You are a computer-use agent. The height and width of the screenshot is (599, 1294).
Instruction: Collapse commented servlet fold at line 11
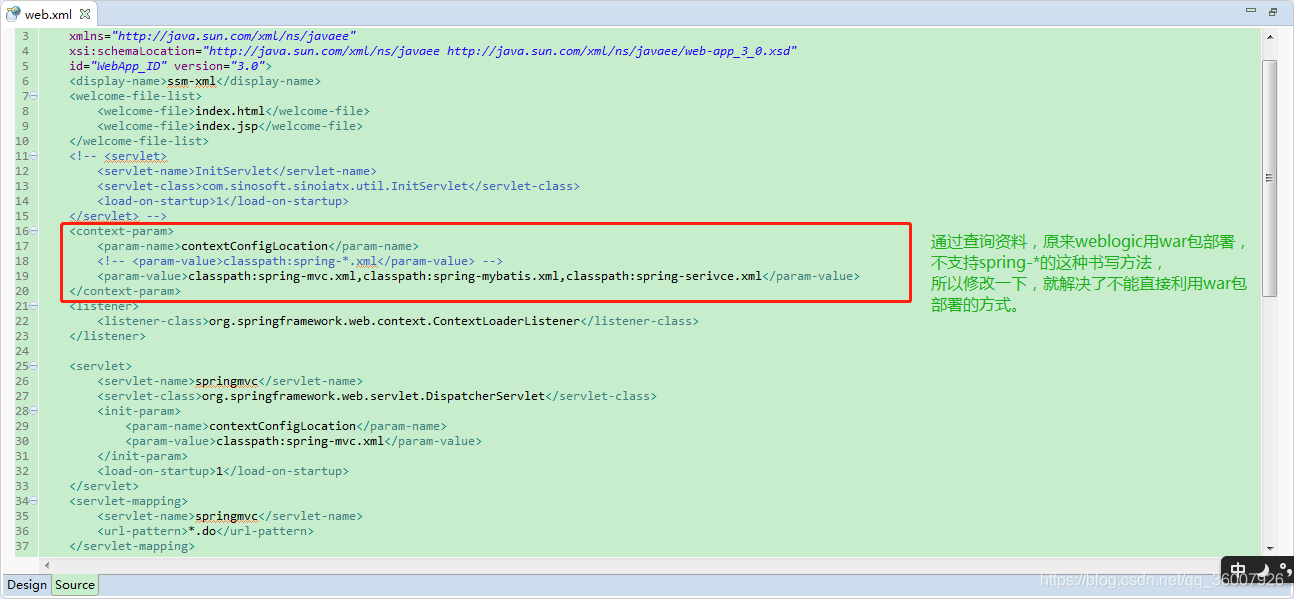[34, 156]
